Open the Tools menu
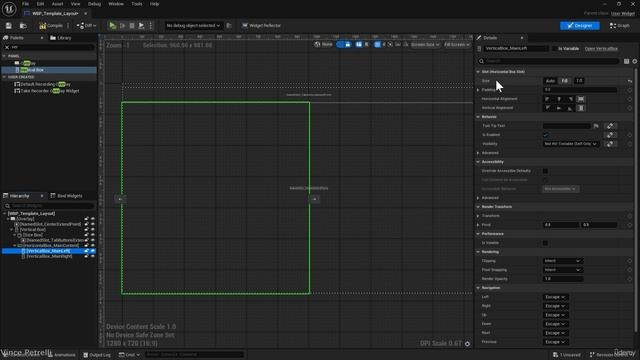The image size is (640, 360). click(x=137, y=4)
